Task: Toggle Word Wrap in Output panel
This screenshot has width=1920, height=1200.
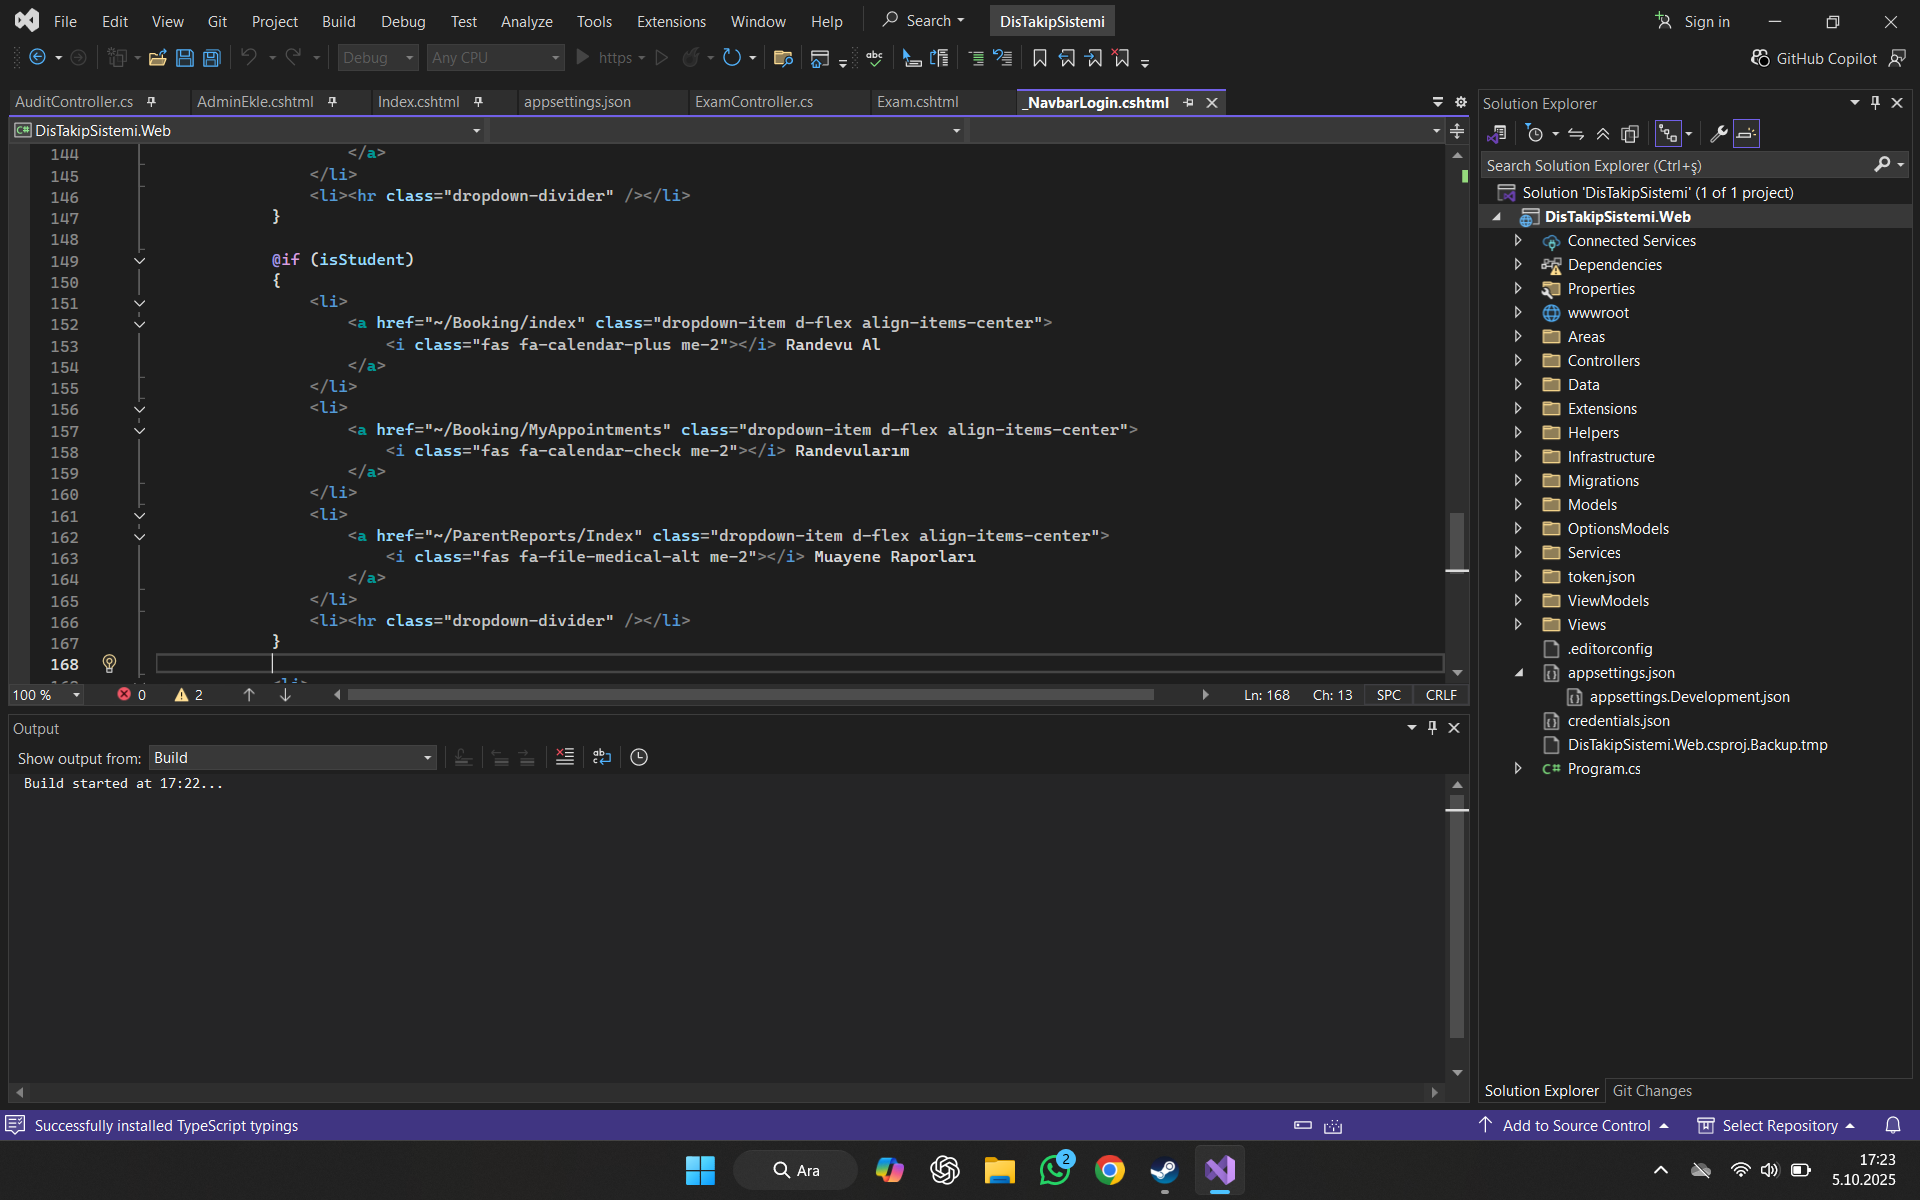Action: pos(602,757)
